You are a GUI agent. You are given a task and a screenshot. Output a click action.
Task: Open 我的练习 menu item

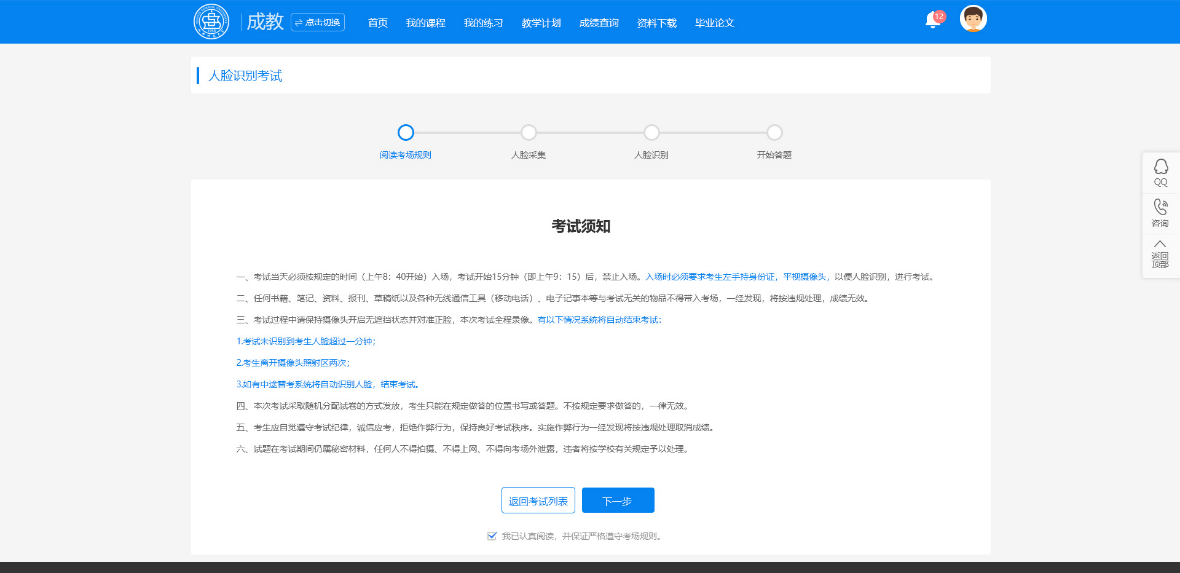pos(483,23)
